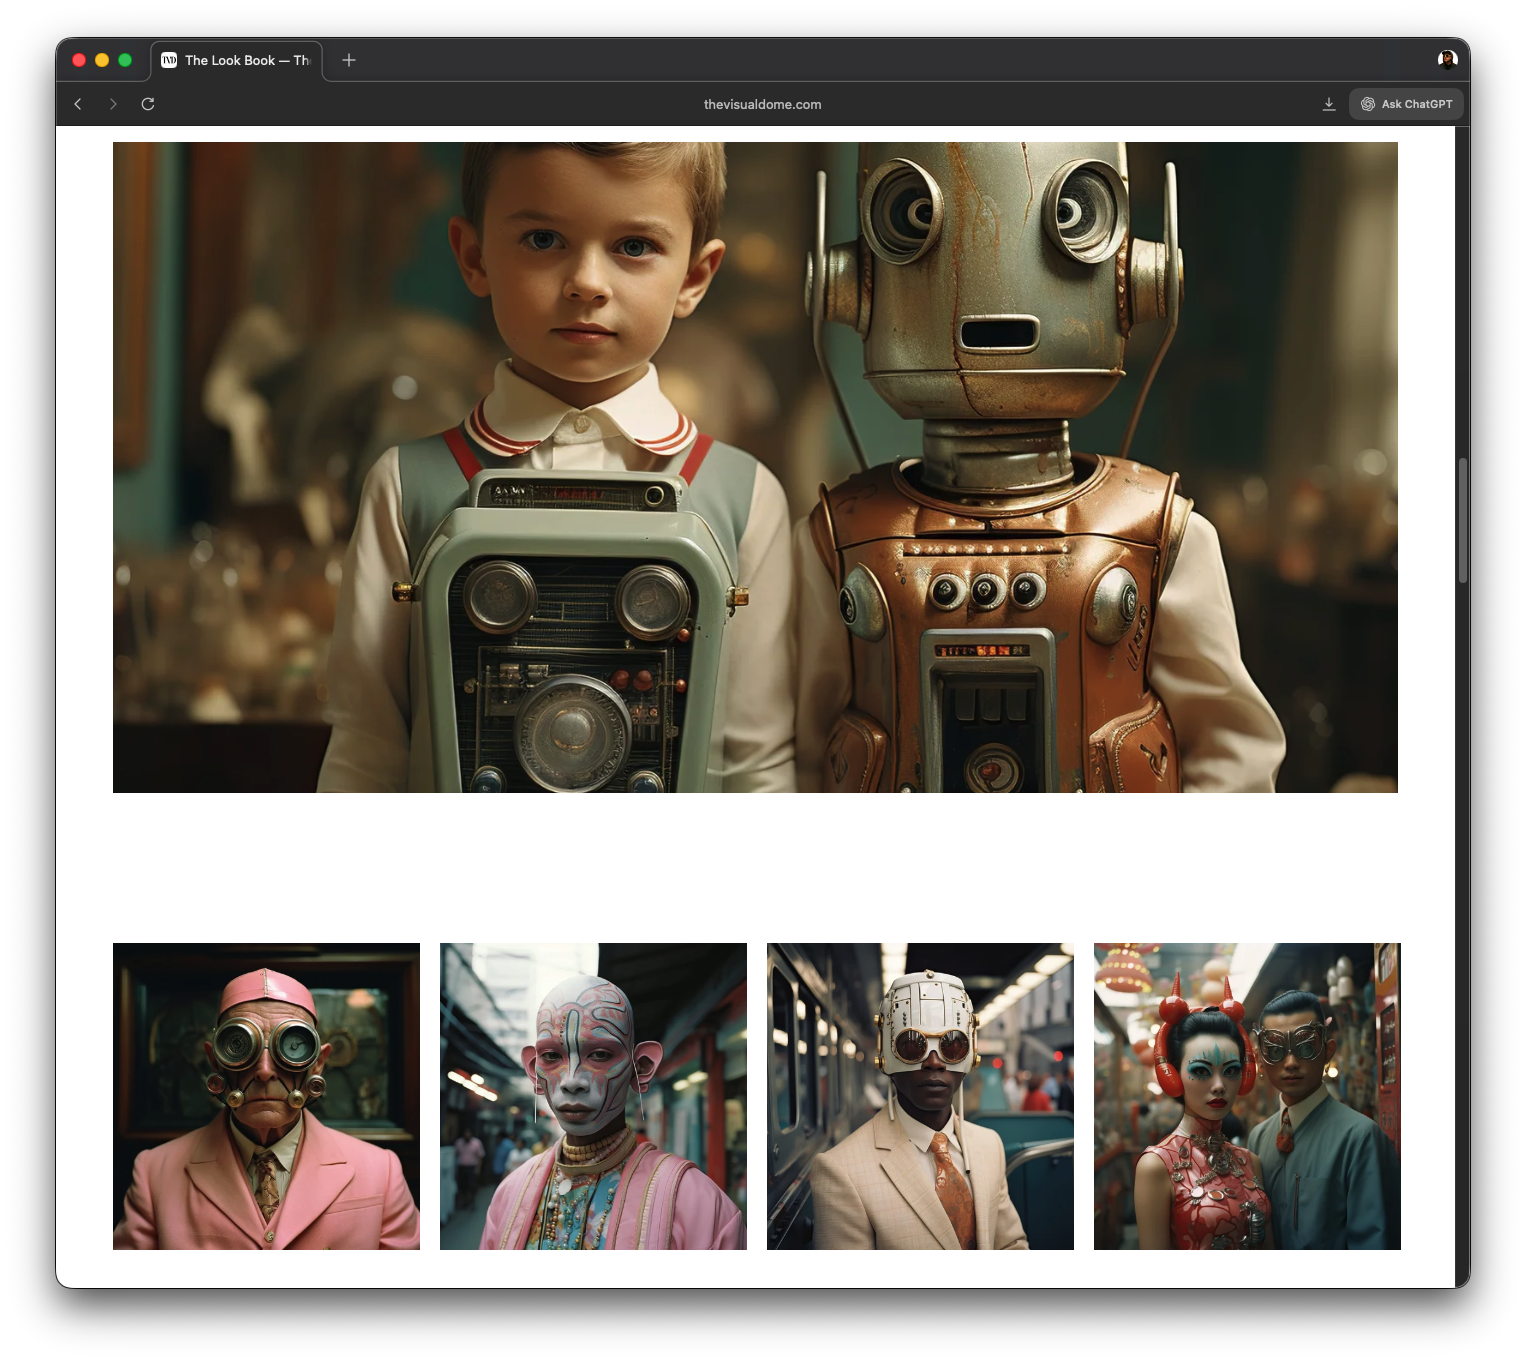The width and height of the screenshot is (1526, 1362).
Task: Click the vertical page scrollbar thumb
Action: [1462, 520]
